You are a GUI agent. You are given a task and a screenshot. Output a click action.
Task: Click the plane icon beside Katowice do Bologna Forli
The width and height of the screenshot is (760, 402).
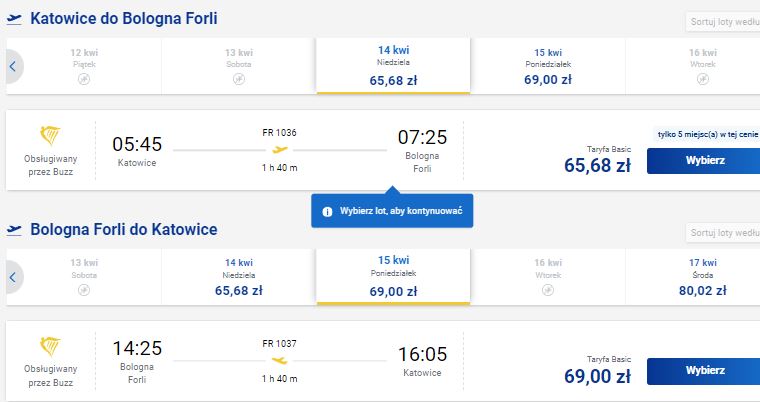[x=14, y=19]
